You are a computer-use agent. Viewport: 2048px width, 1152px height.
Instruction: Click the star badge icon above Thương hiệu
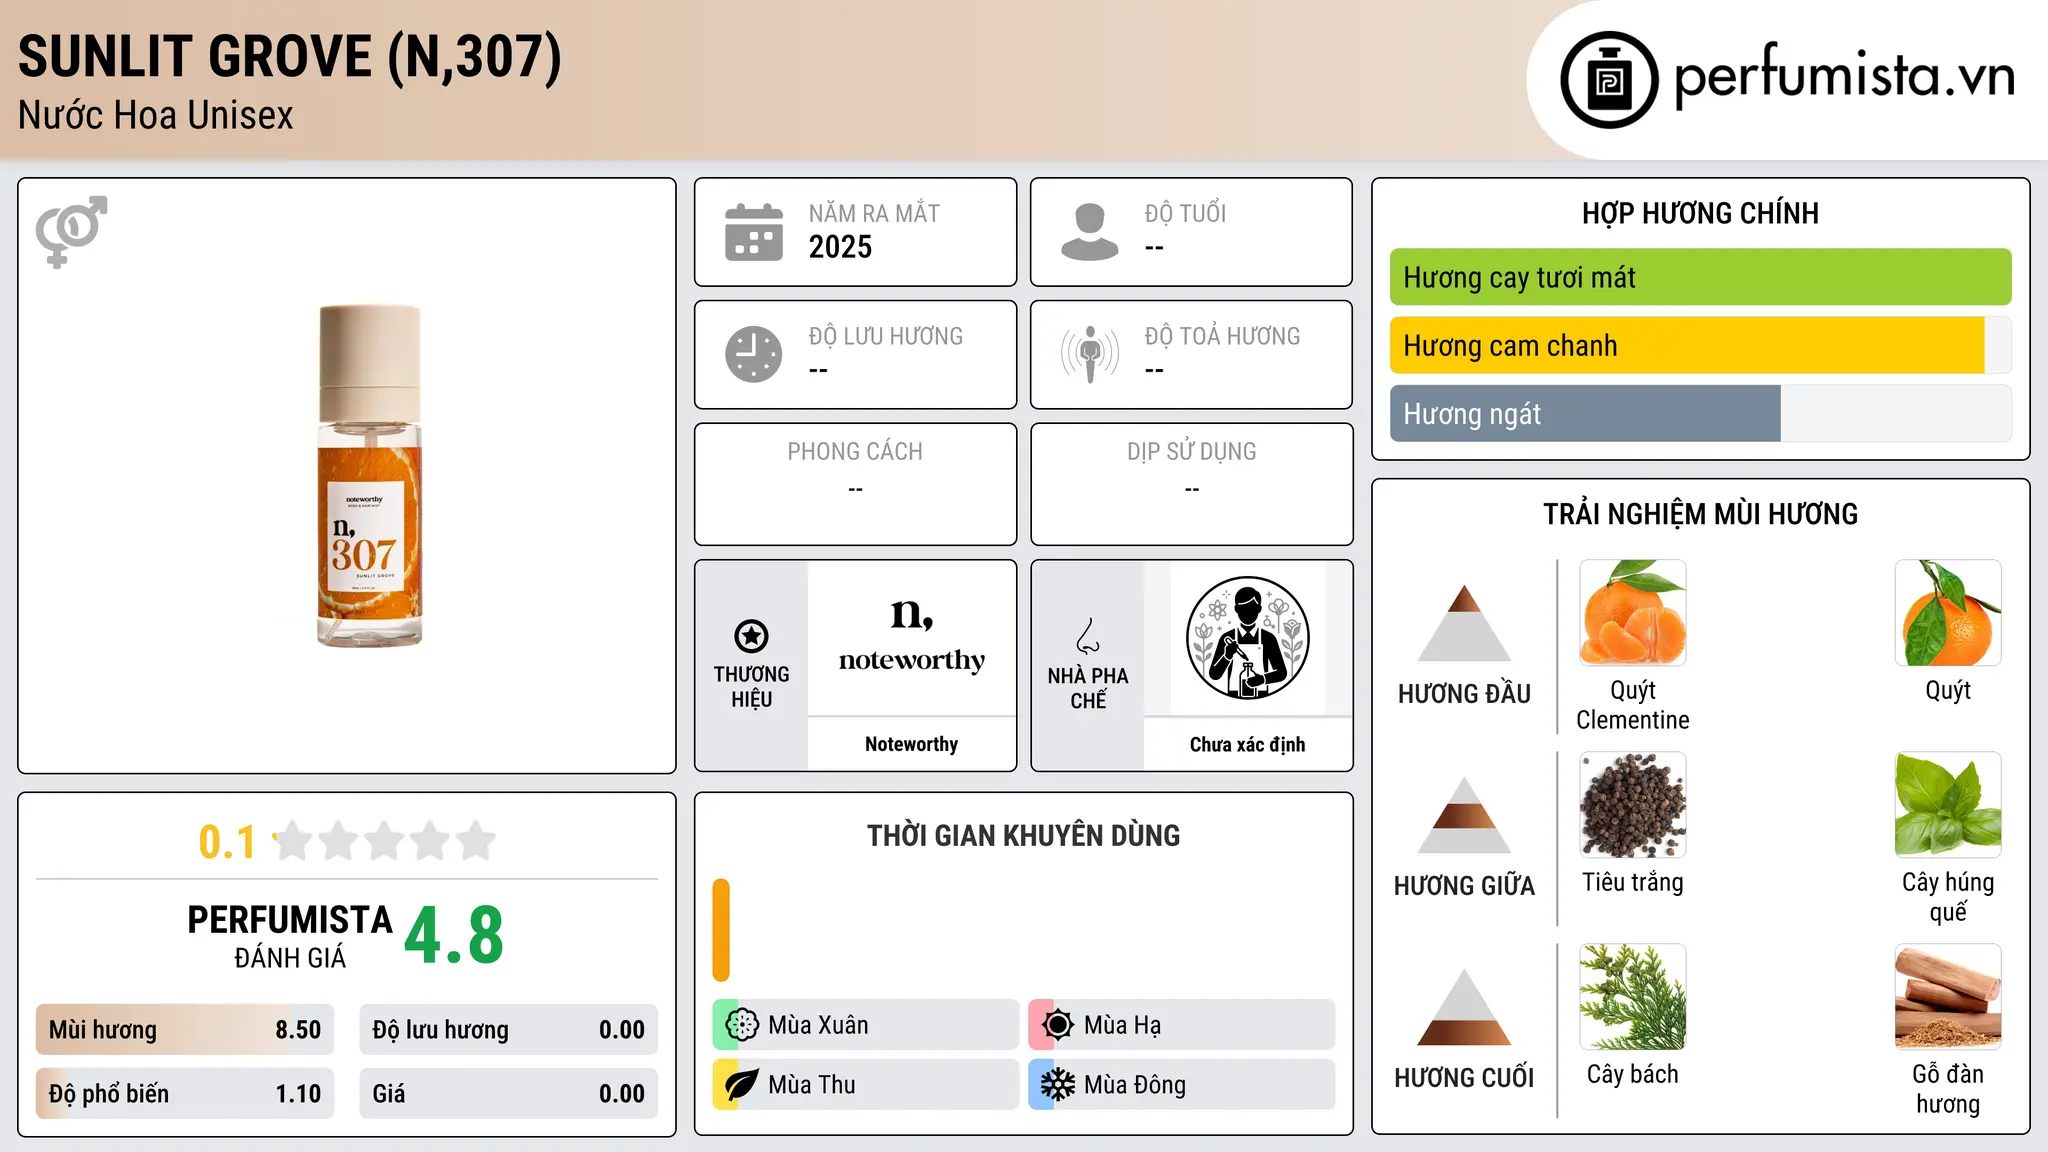click(x=751, y=636)
